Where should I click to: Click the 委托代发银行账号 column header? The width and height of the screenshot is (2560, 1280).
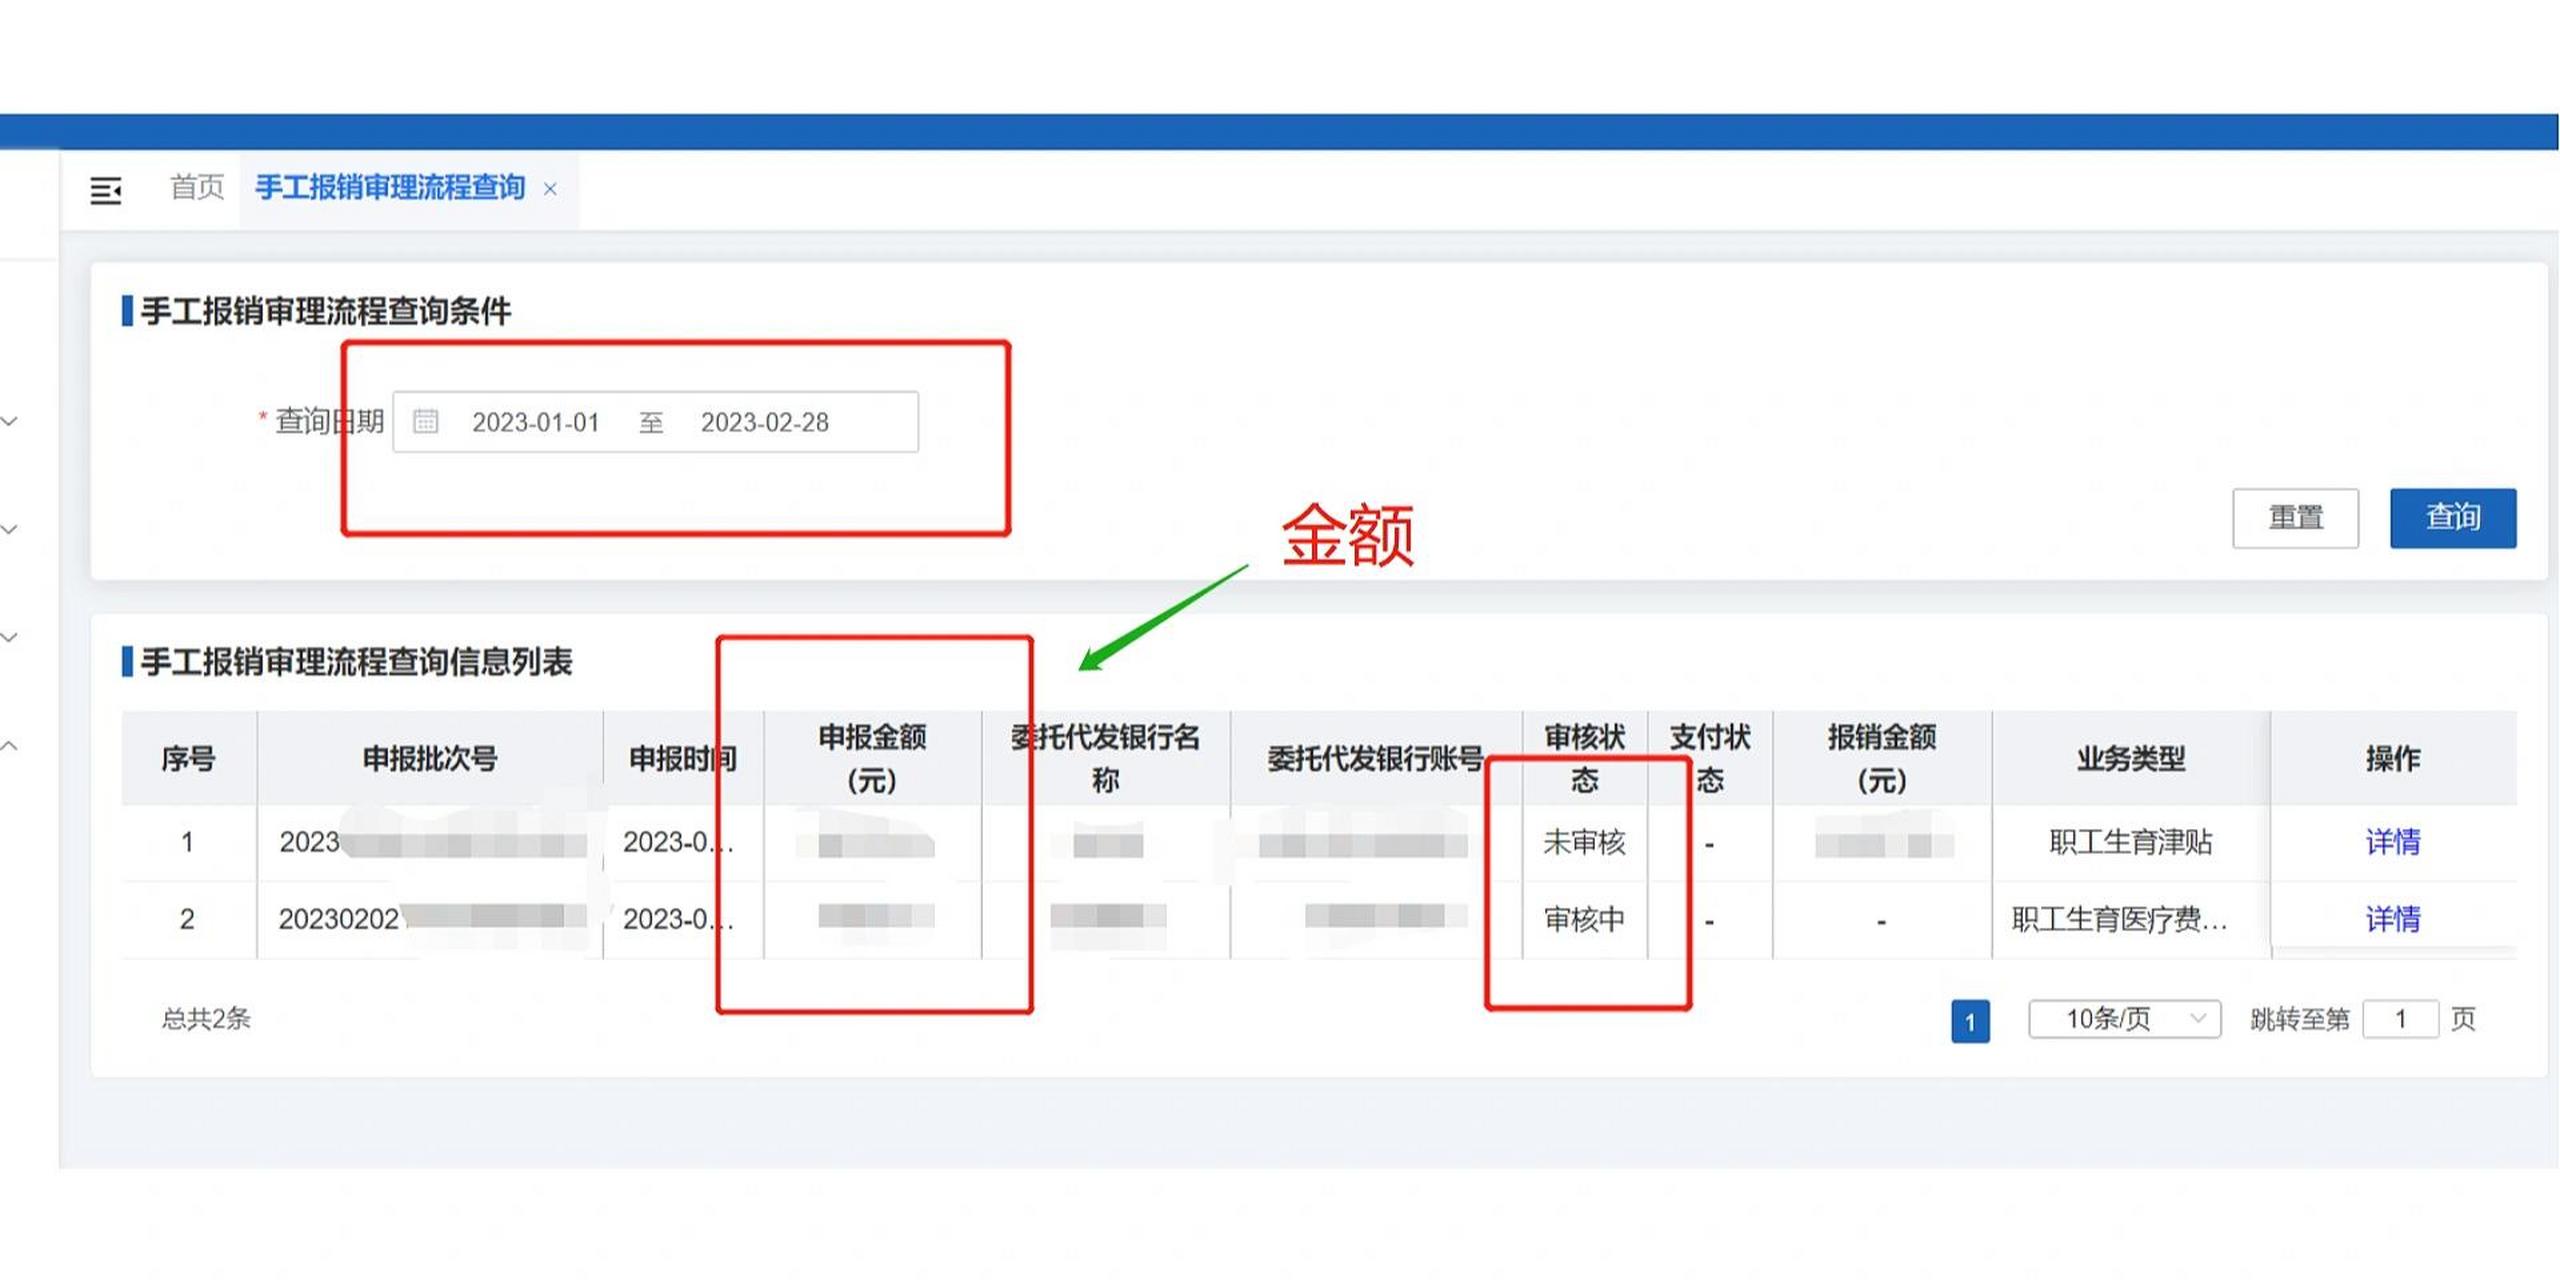pos(1376,759)
